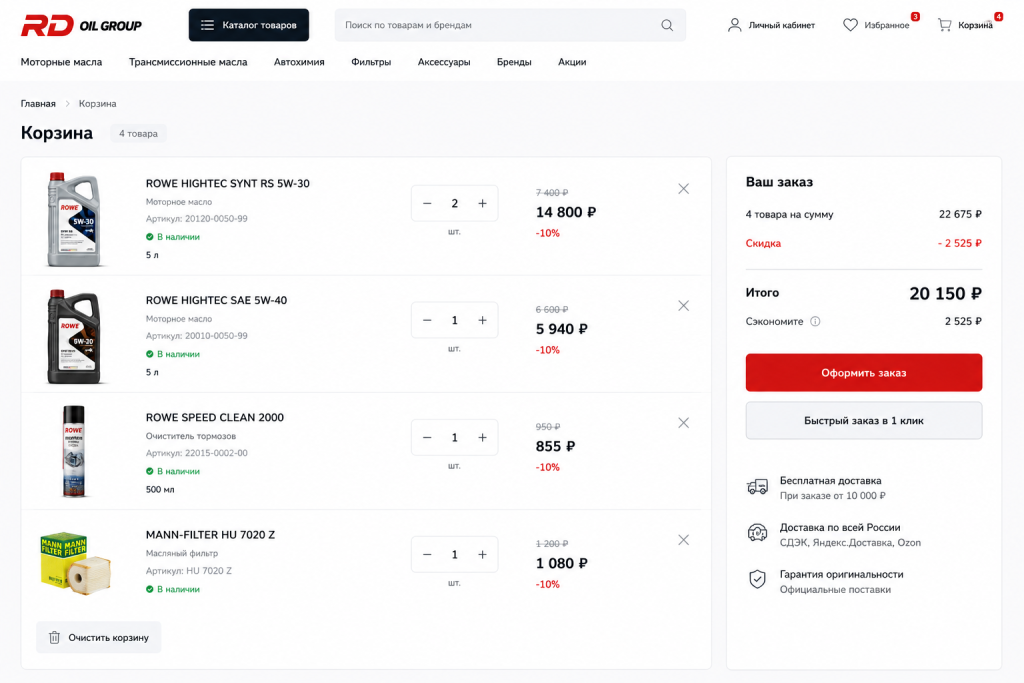Click the black 5W-40 canister thumbnail
This screenshot has height=683, width=1024.
[x=74, y=336]
